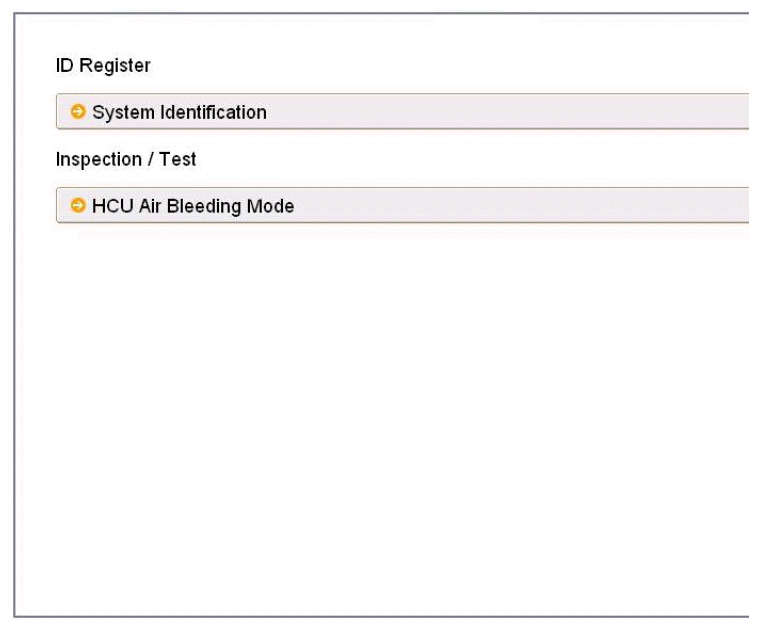Viewport: 758px width, 630px height.
Task: Expand the HCU Air Bleeding Mode row
Action: (402, 205)
